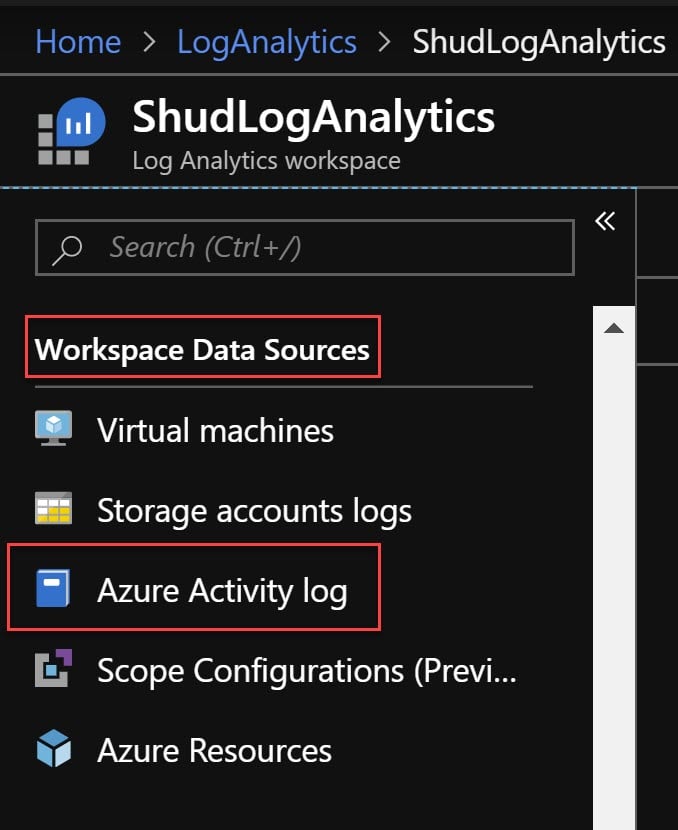Navigate to LogAnalytics breadcrumb link
The width and height of the screenshot is (678, 830).
click(266, 41)
